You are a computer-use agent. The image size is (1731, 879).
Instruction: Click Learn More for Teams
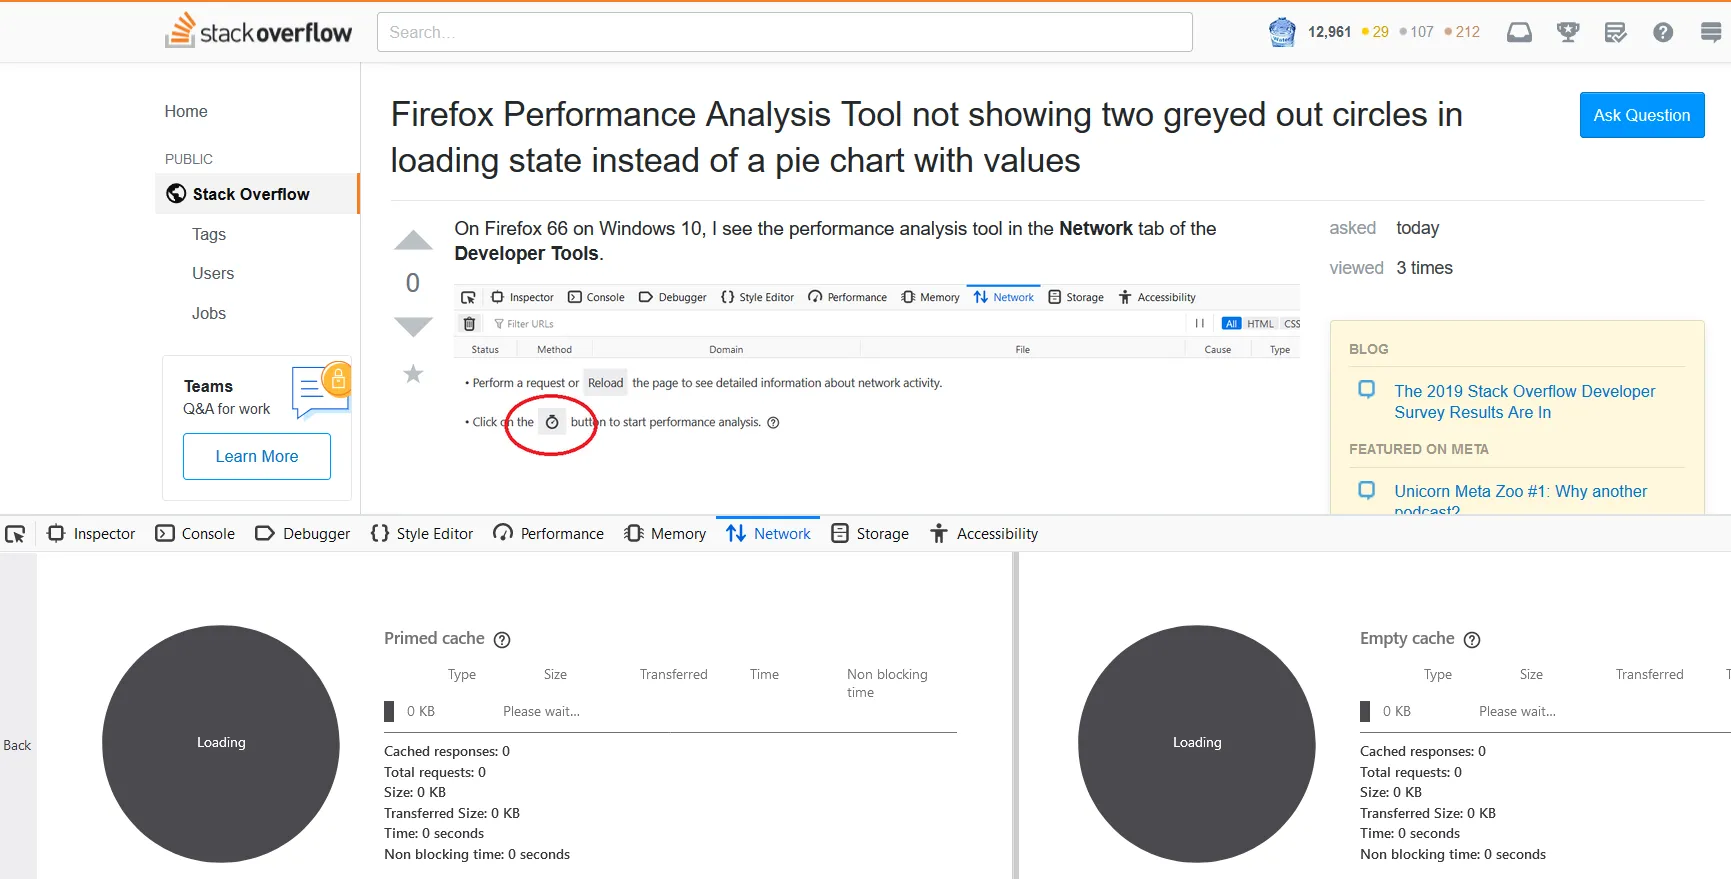click(x=257, y=456)
